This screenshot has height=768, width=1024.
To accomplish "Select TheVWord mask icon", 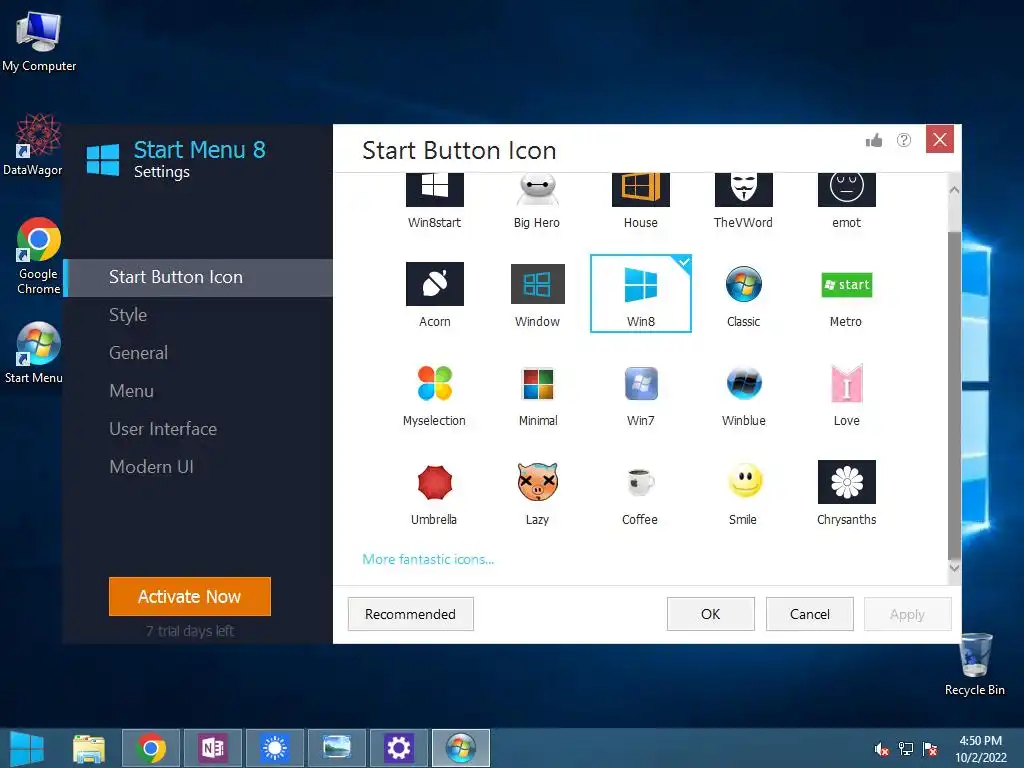I will (743, 201).
